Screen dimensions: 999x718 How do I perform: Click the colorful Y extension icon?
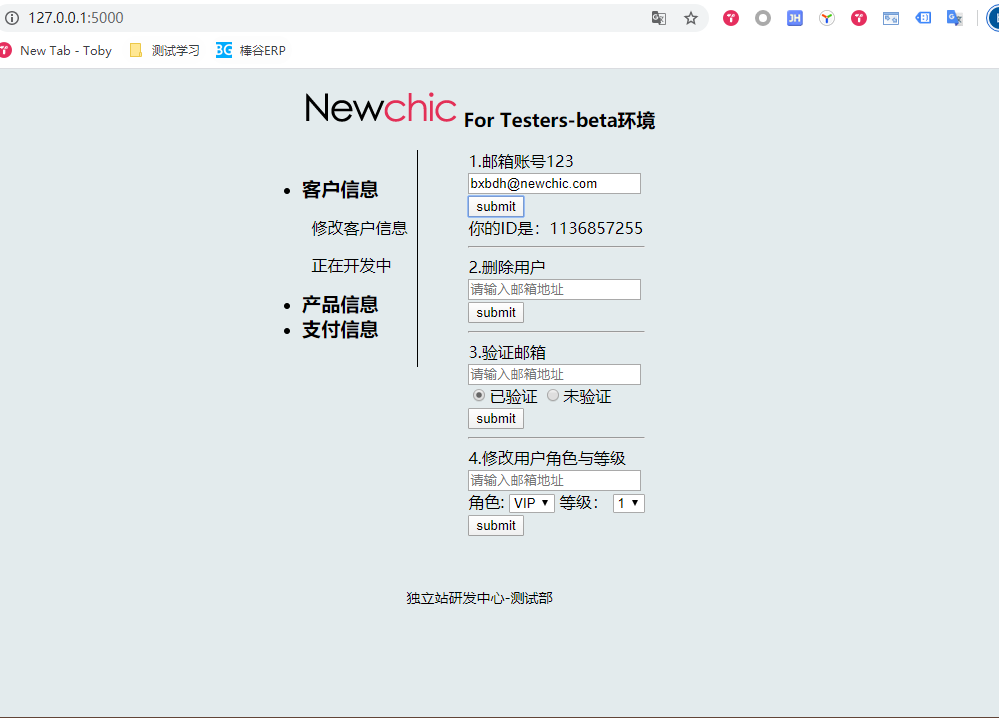pyautogui.click(x=827, y=18)
